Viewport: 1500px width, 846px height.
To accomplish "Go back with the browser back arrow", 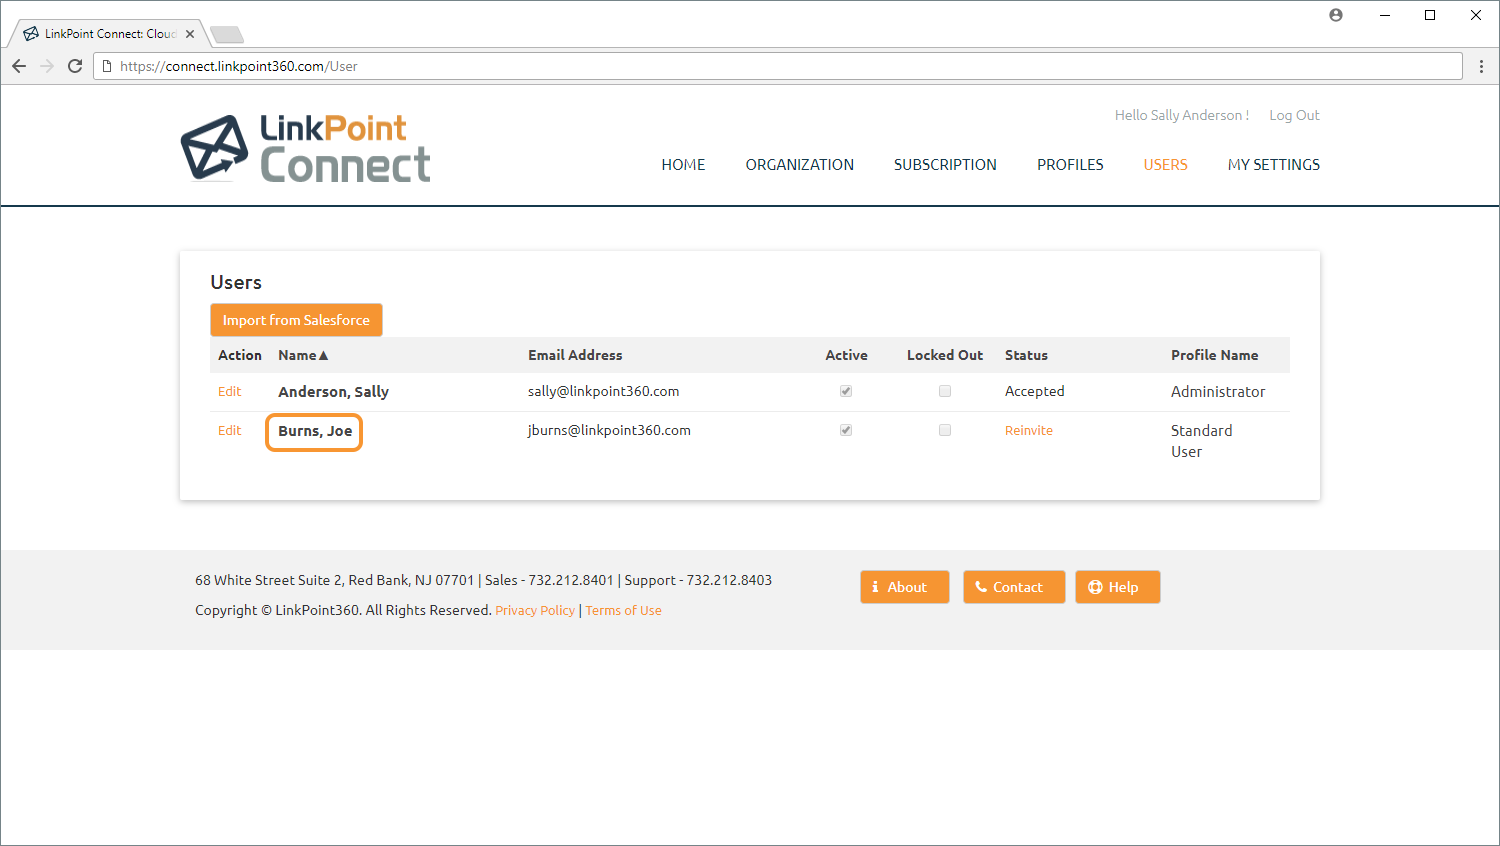I will click(19, 66).
